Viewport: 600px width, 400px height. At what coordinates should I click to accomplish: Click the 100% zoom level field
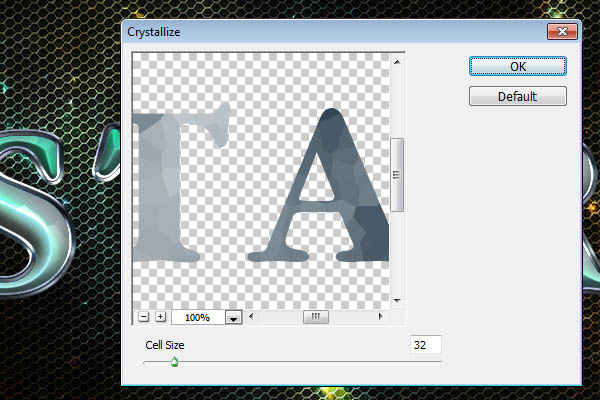pos(197,317)
